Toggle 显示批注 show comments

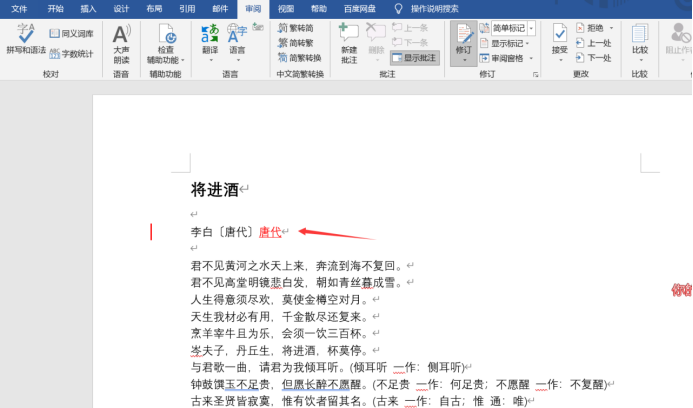coord(415,58)
